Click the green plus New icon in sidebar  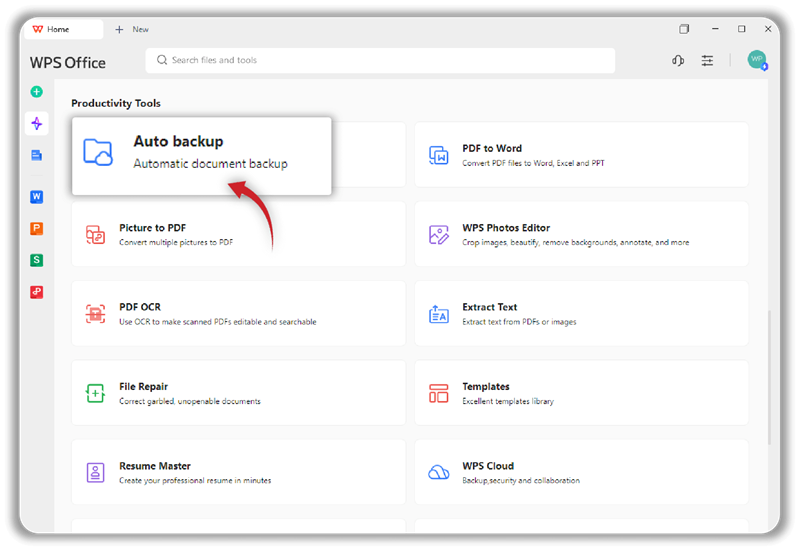click(x=37, y=92)
